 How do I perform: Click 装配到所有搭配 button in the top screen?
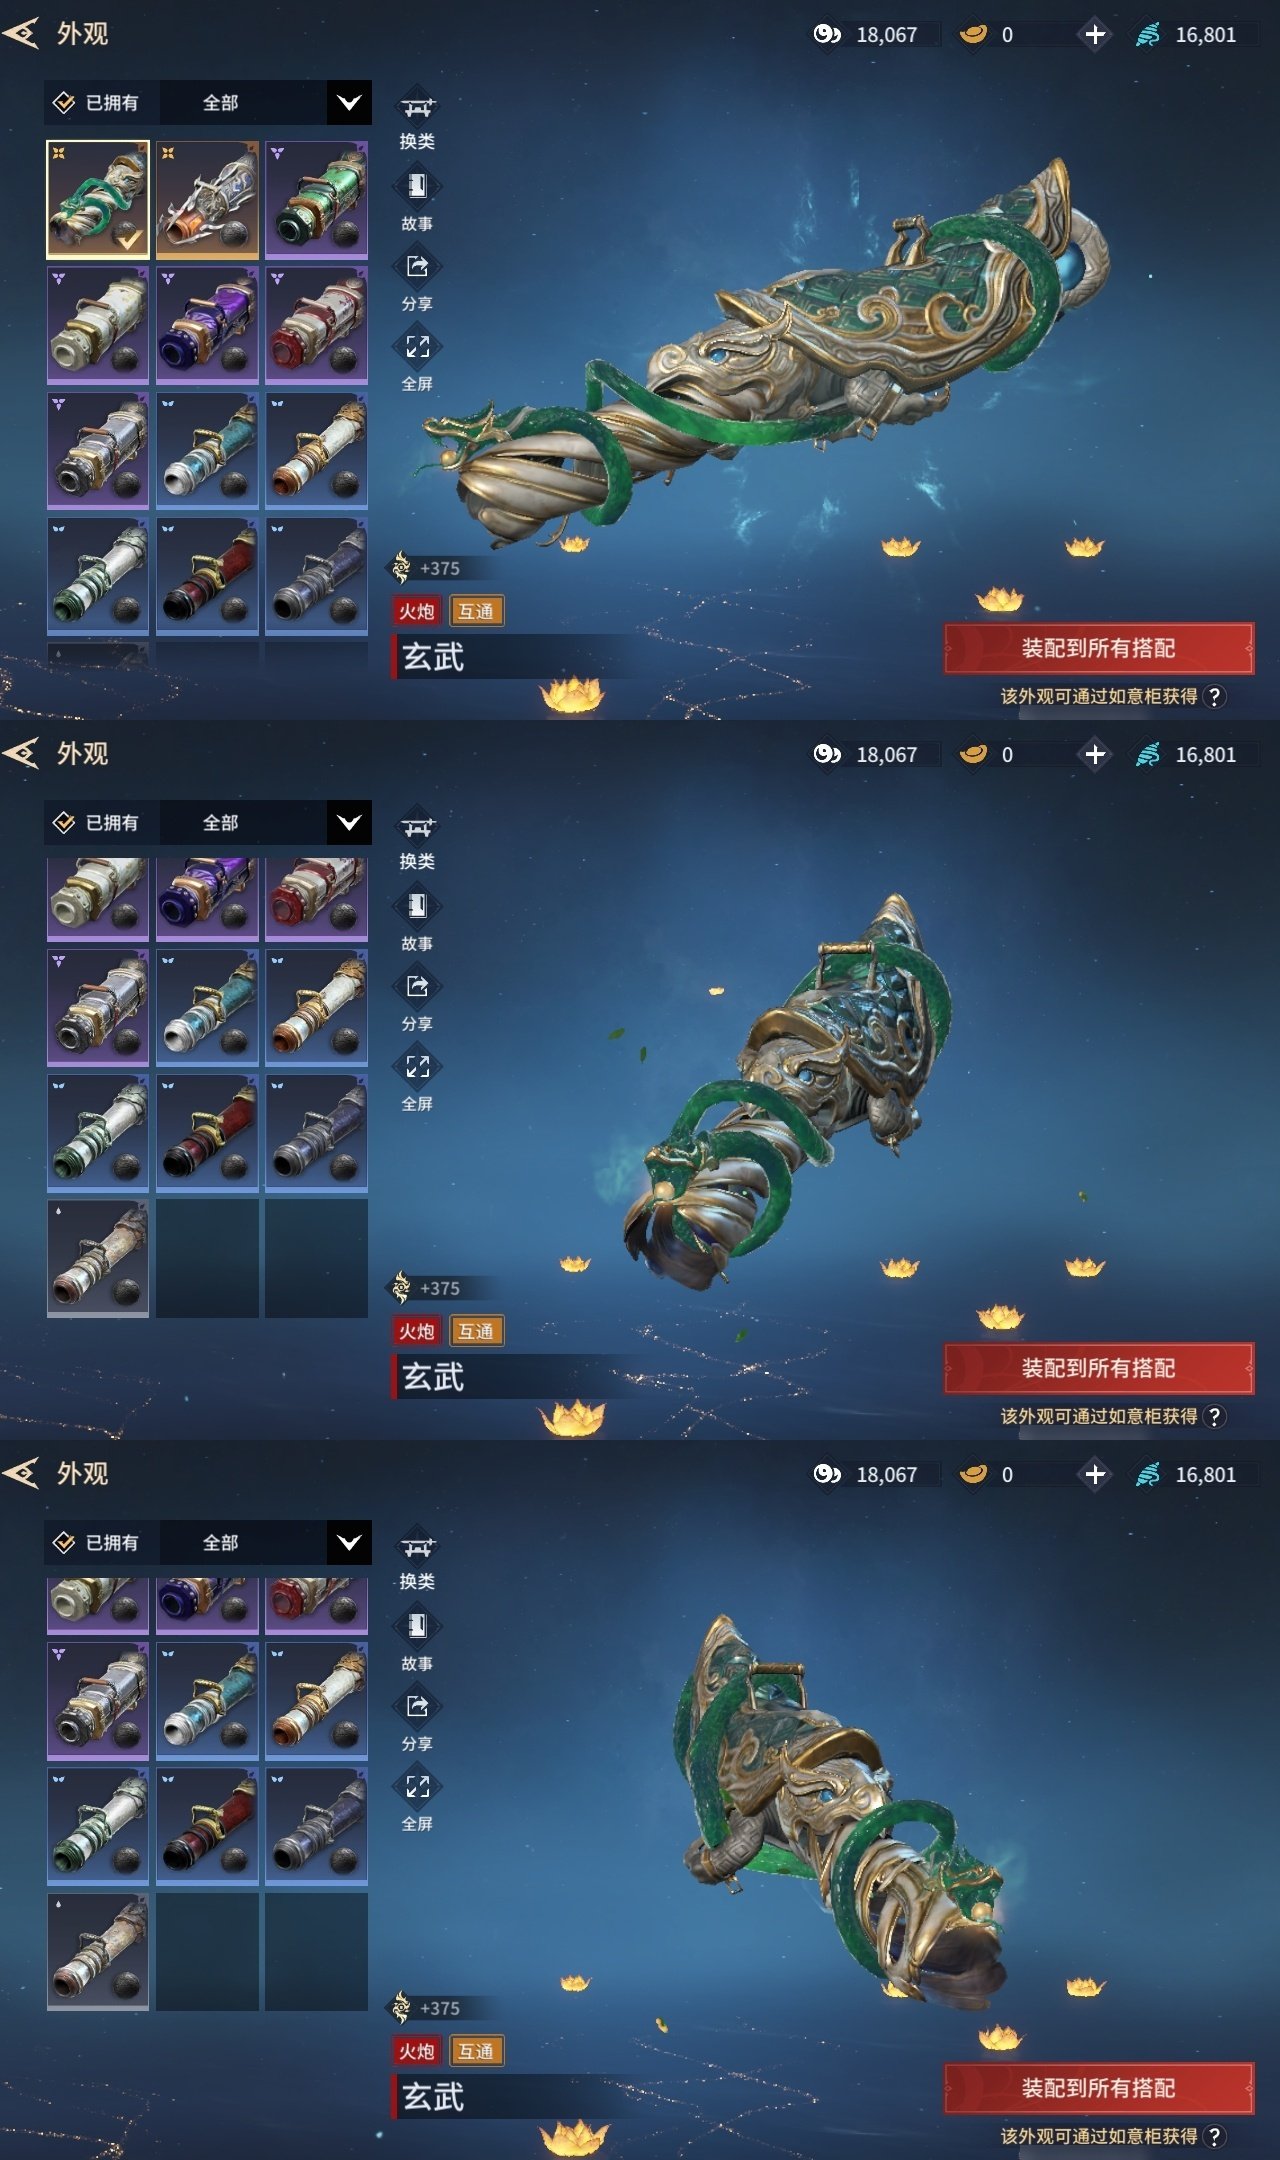1098,648
